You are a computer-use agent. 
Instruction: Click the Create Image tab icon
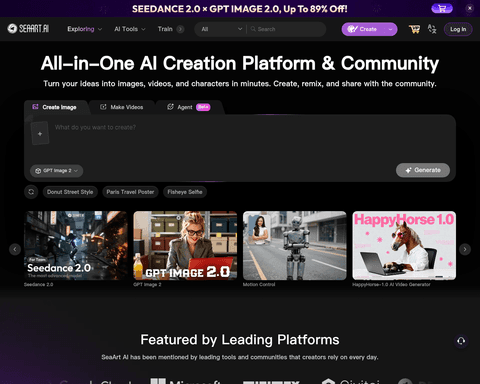tap(35, 107)
